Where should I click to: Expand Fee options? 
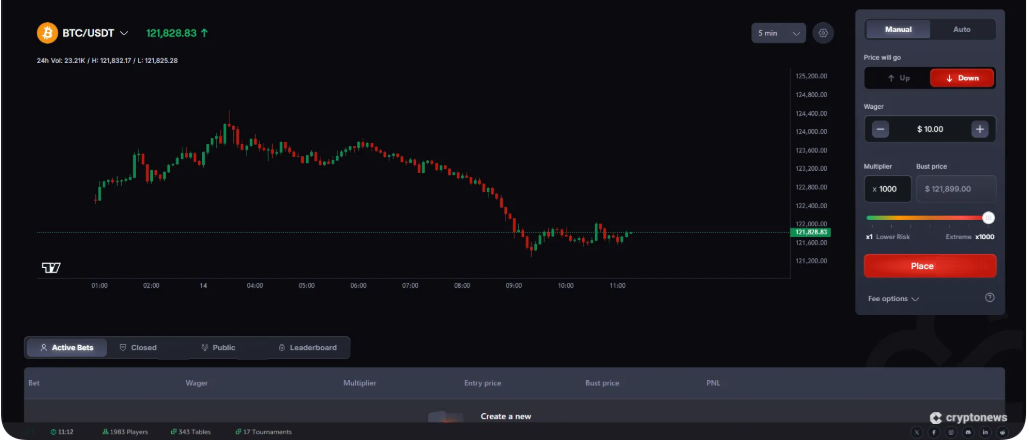coord(893,298)
